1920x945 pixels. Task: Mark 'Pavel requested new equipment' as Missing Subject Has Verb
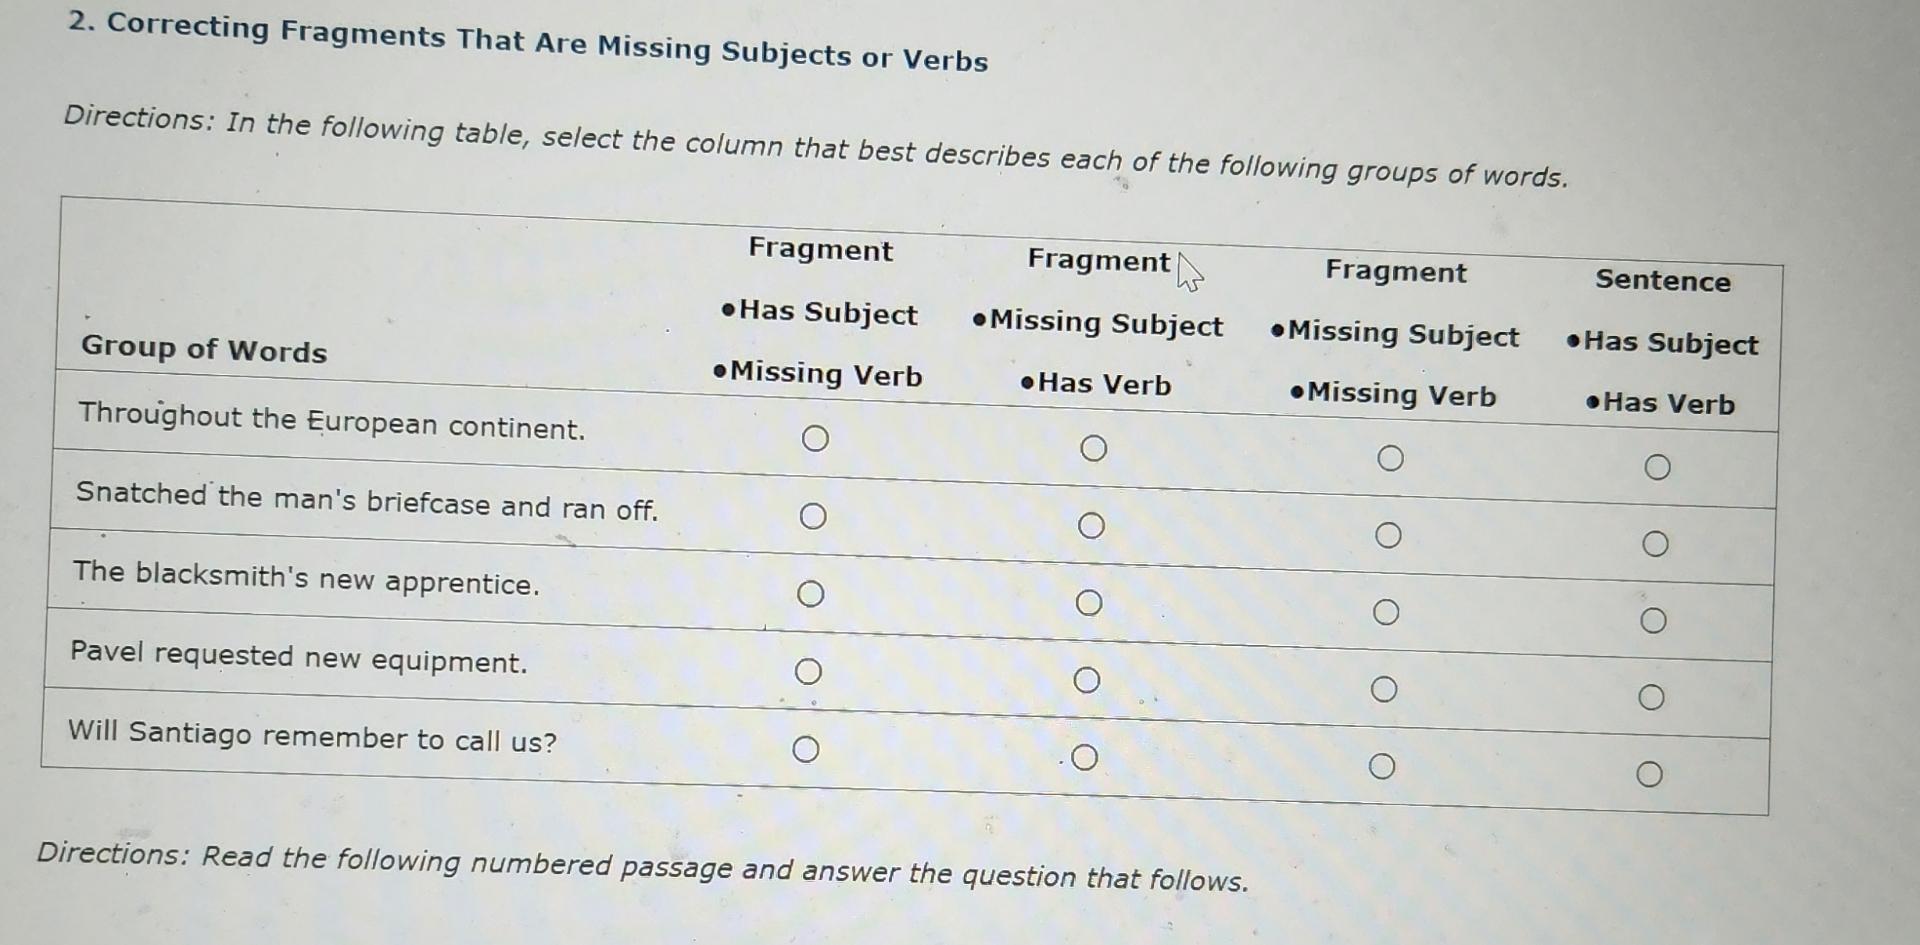coord(1089,679)
